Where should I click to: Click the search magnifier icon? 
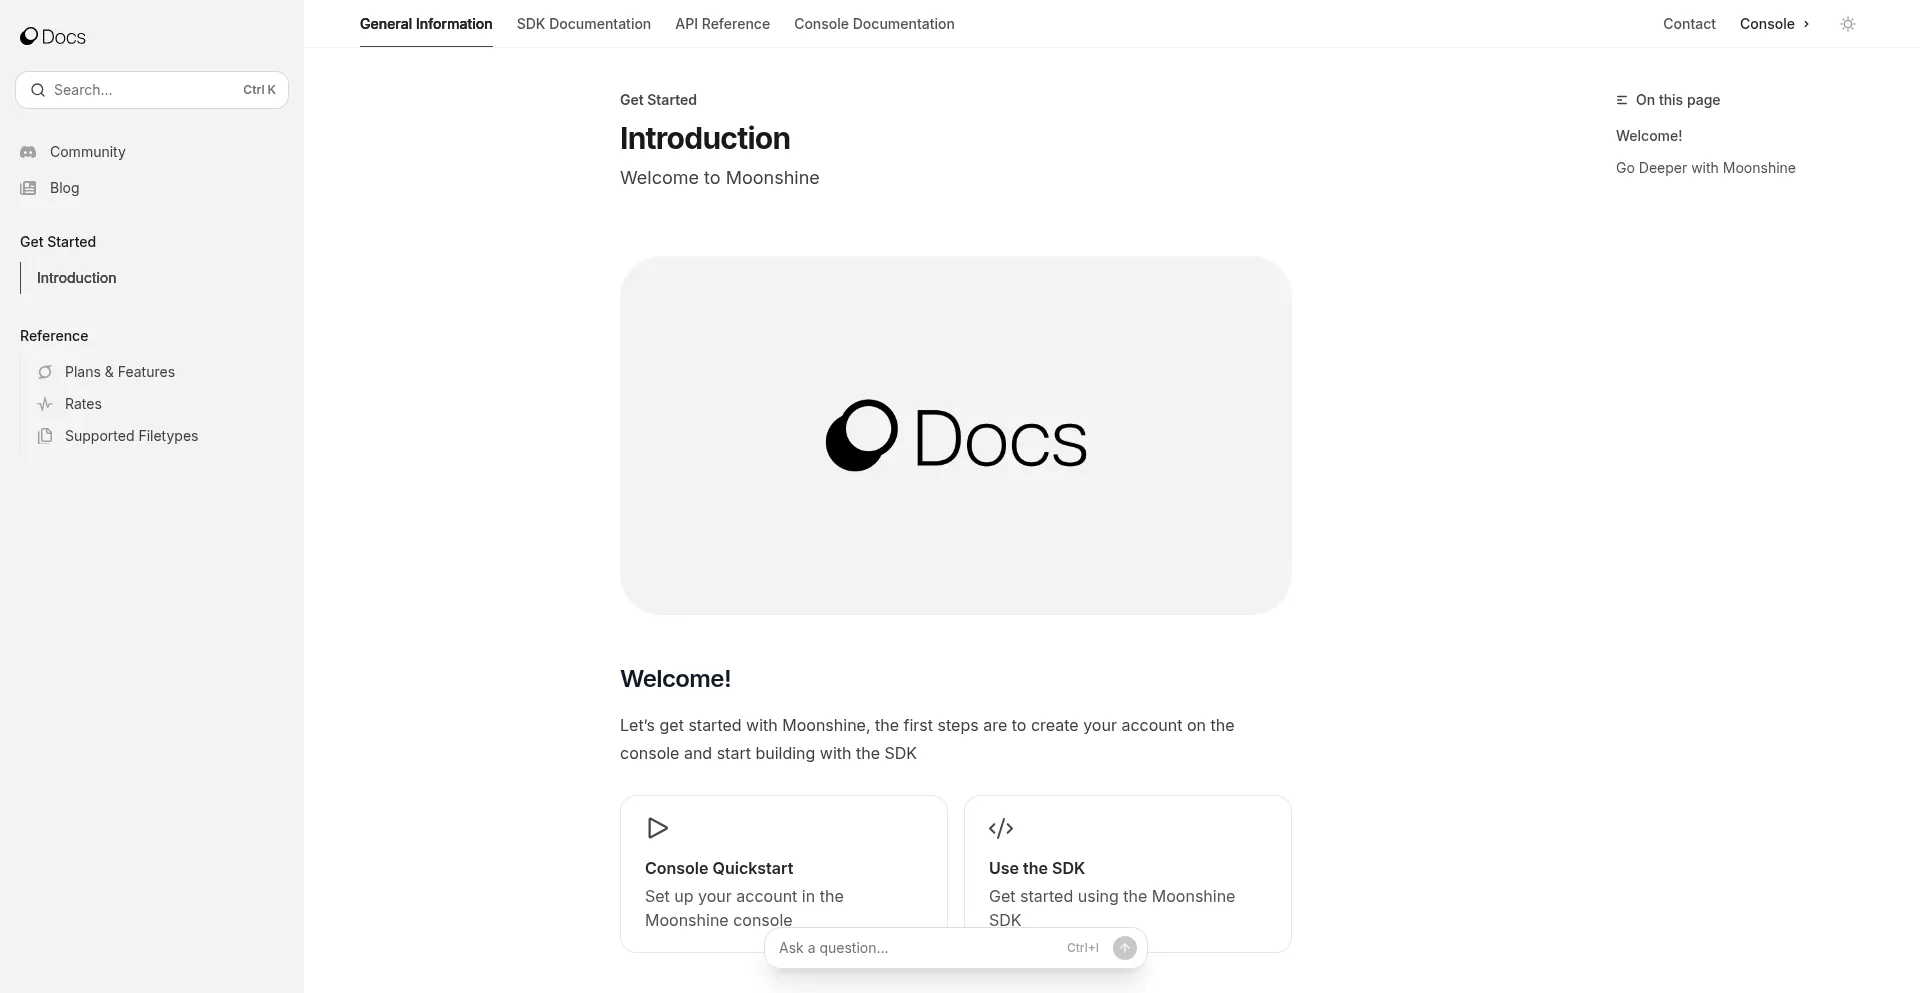coord(37,89)
